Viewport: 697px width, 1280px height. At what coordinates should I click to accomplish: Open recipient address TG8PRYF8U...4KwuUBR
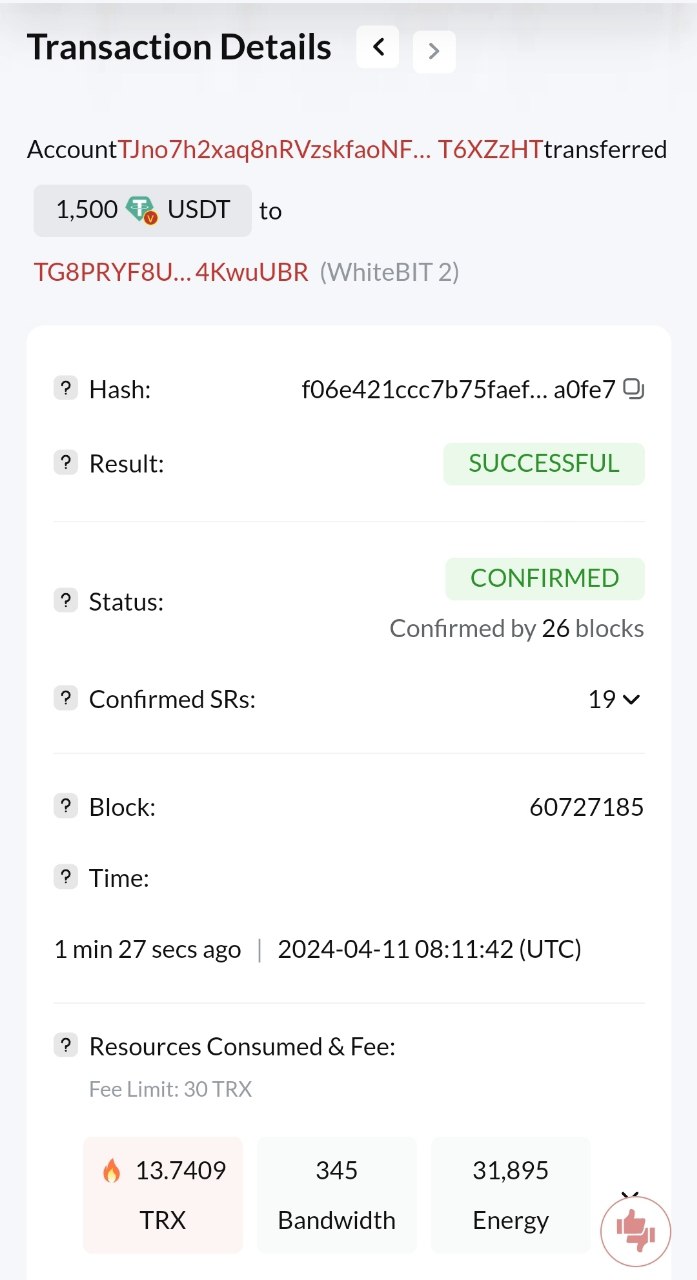click(171, 272)
